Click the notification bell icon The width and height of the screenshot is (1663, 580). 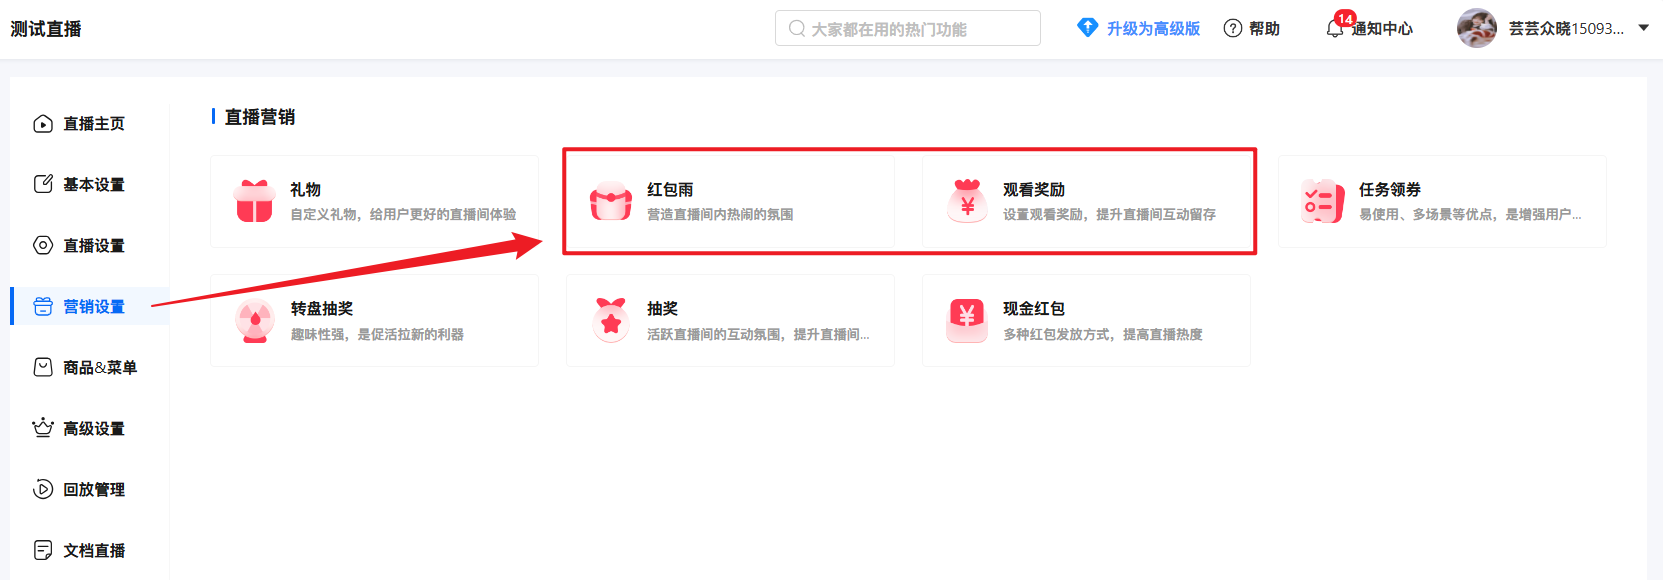[1334, 29]
